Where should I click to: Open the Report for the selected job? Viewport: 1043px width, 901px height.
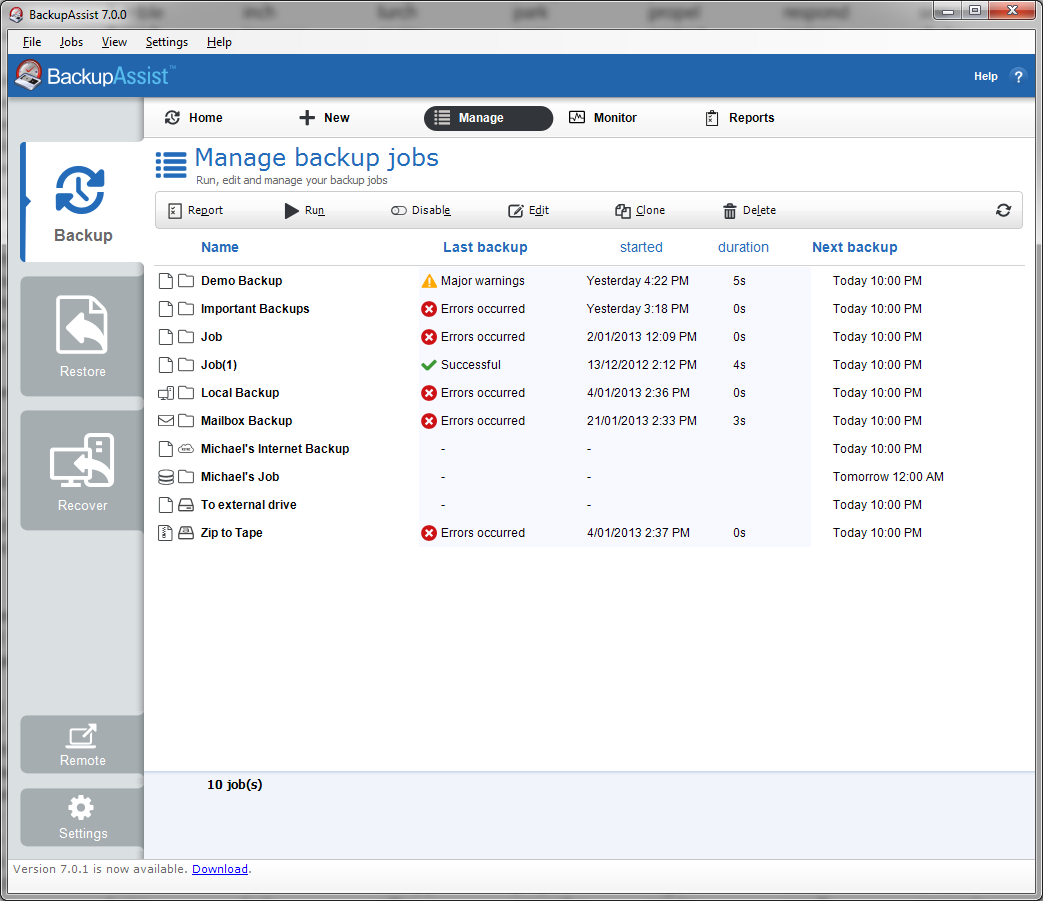195,210
